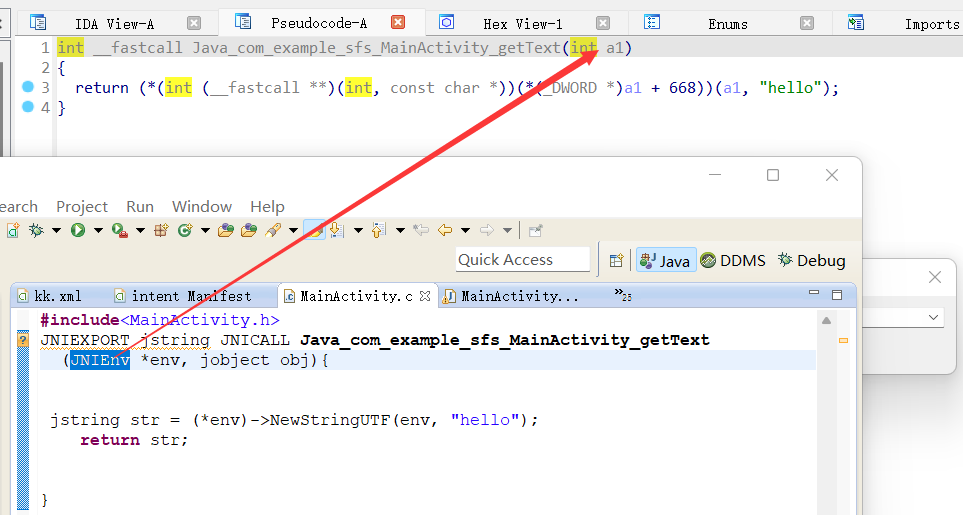Click the Run External Tools icon with red toolbox
This screenshot has width=963, height=515.
click(120, 231)
